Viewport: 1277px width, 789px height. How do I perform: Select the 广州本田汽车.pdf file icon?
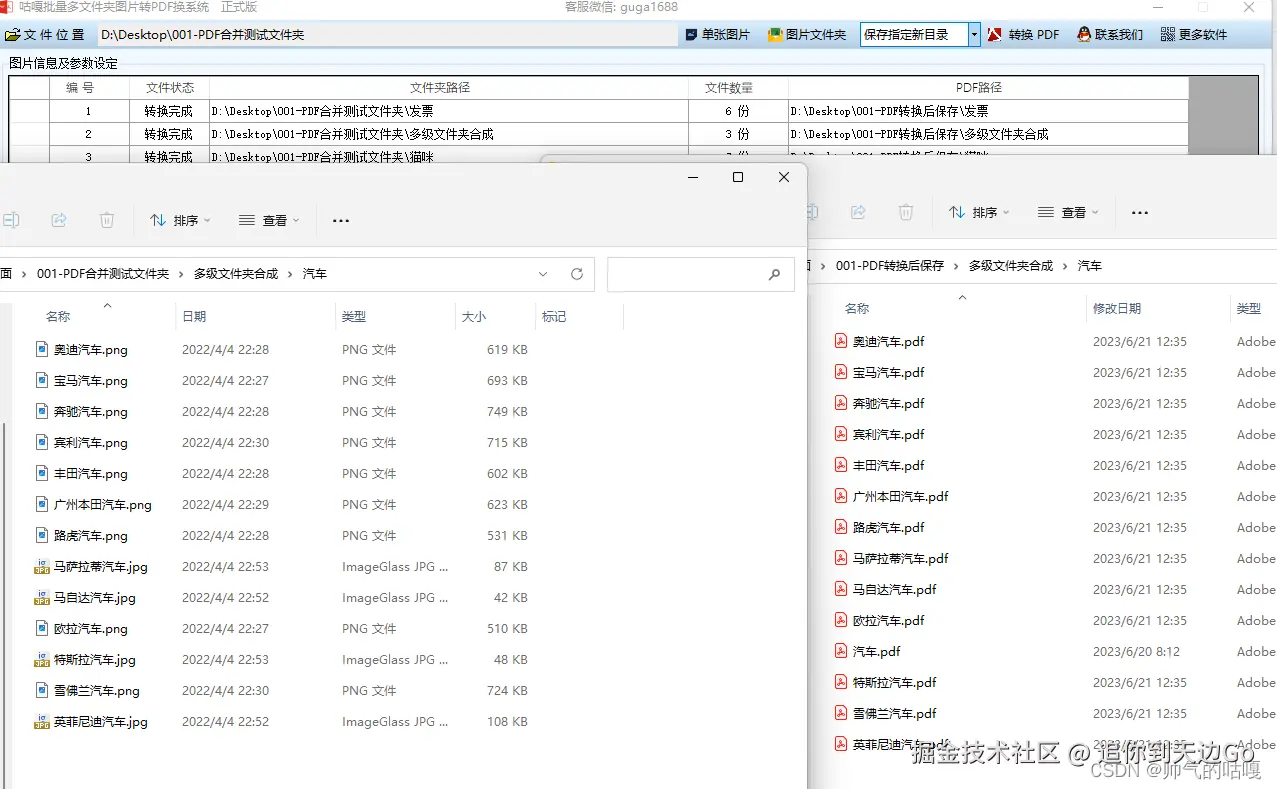[841, 496]
